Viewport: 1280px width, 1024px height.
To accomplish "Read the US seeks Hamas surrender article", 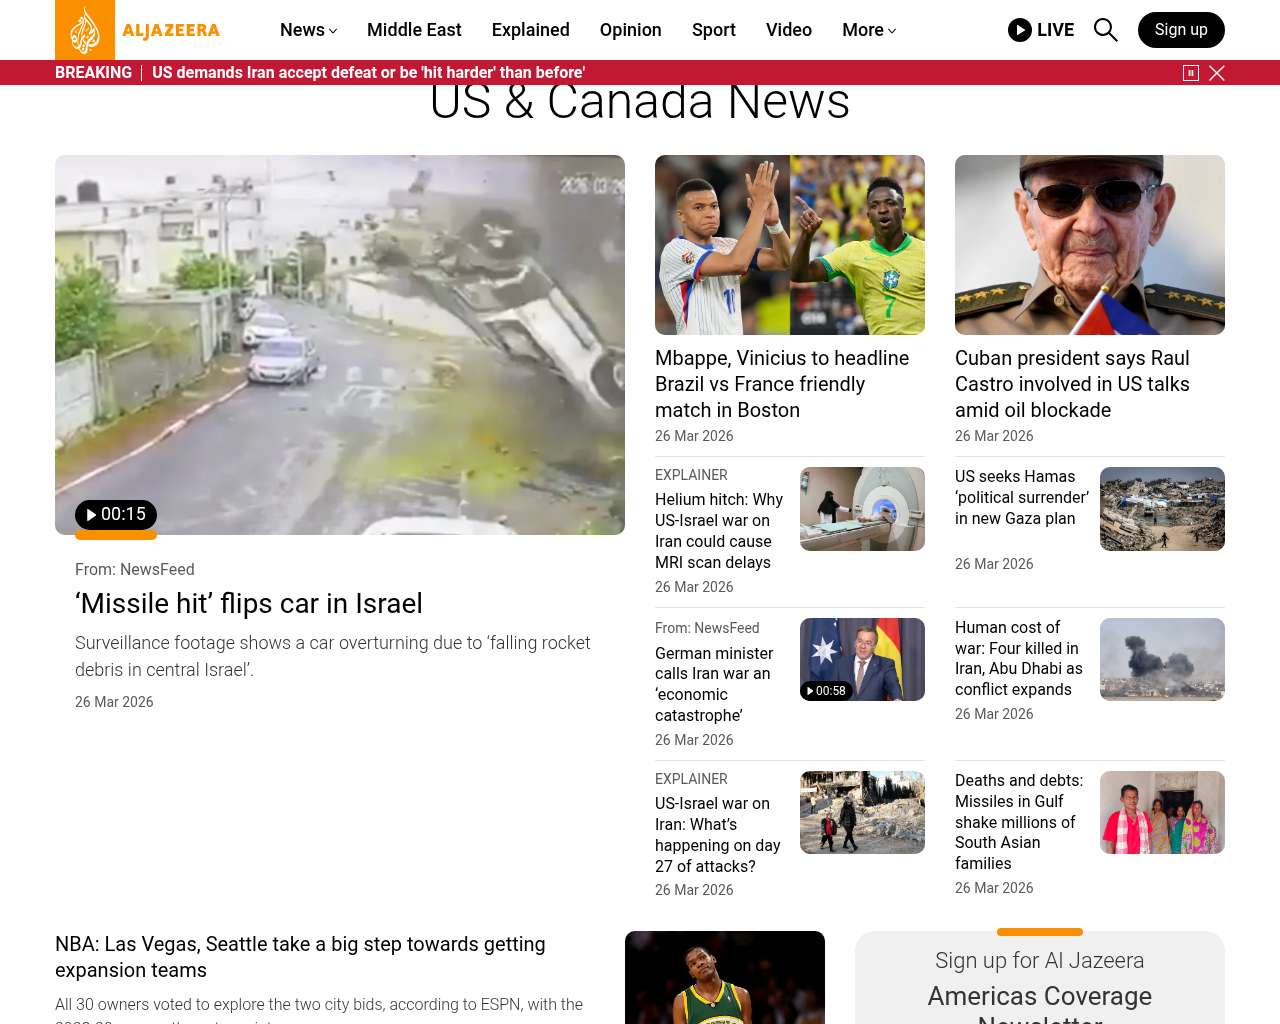I will point(1021,498).
